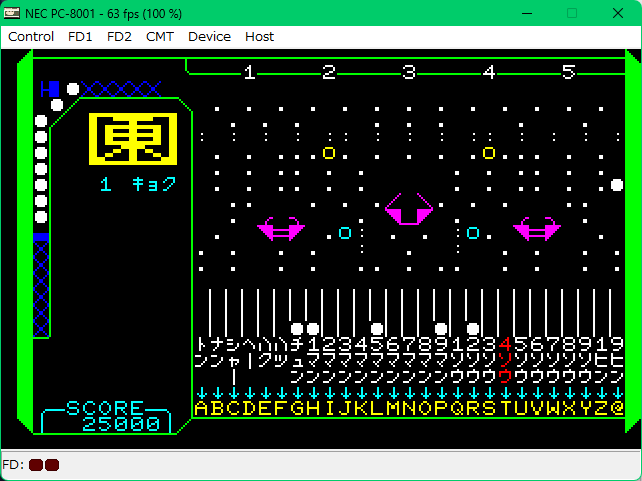Open the Control menu
Image resolution: width=642 pixels, height=481 pixels.
tap(31, 37)
